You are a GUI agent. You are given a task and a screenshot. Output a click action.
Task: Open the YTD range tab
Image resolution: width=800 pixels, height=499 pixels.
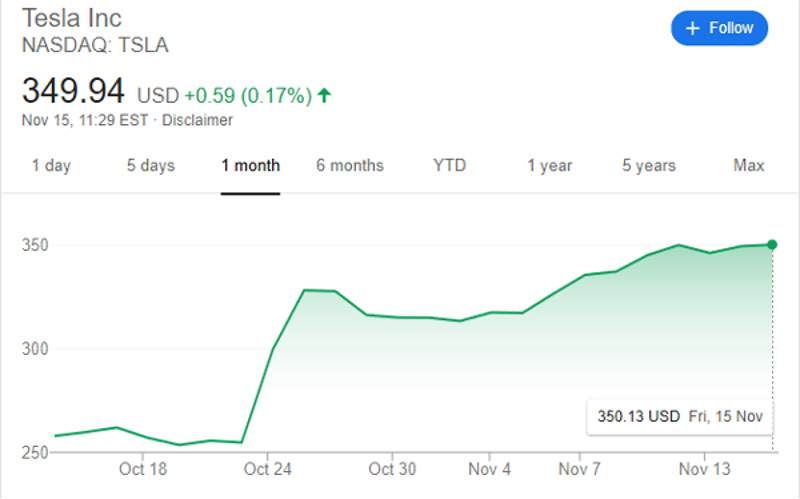coord(449,165)
